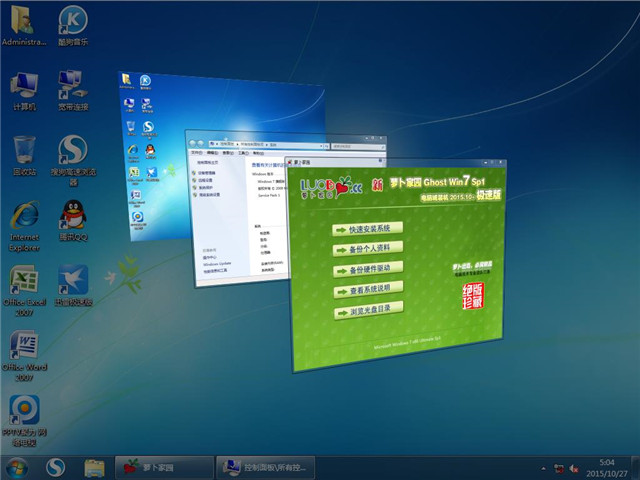Click 查看系统说明 button in green window
This screenshot has height=480, width=640.
click(369, 290)
